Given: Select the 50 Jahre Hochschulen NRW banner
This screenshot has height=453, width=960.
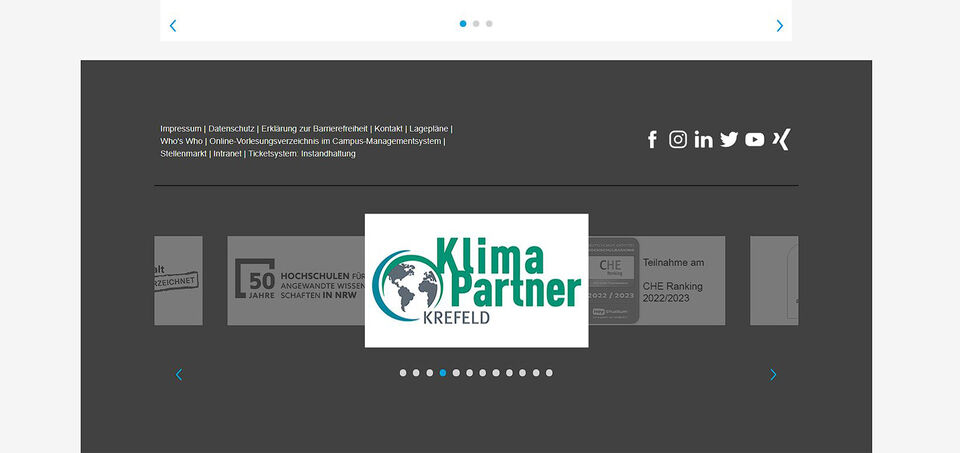Looking at the screenshot, I should pos(296,280).
